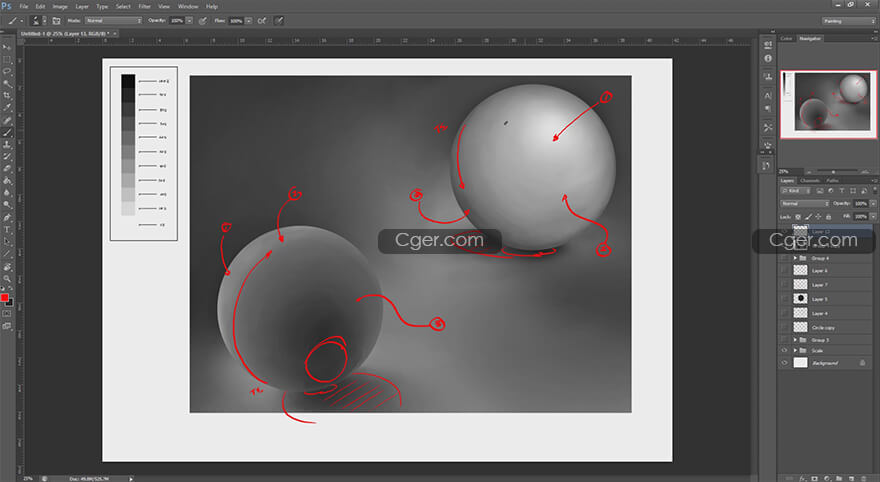Select the Zoom tool
The image size is (880, 482).
click(7, 279)
